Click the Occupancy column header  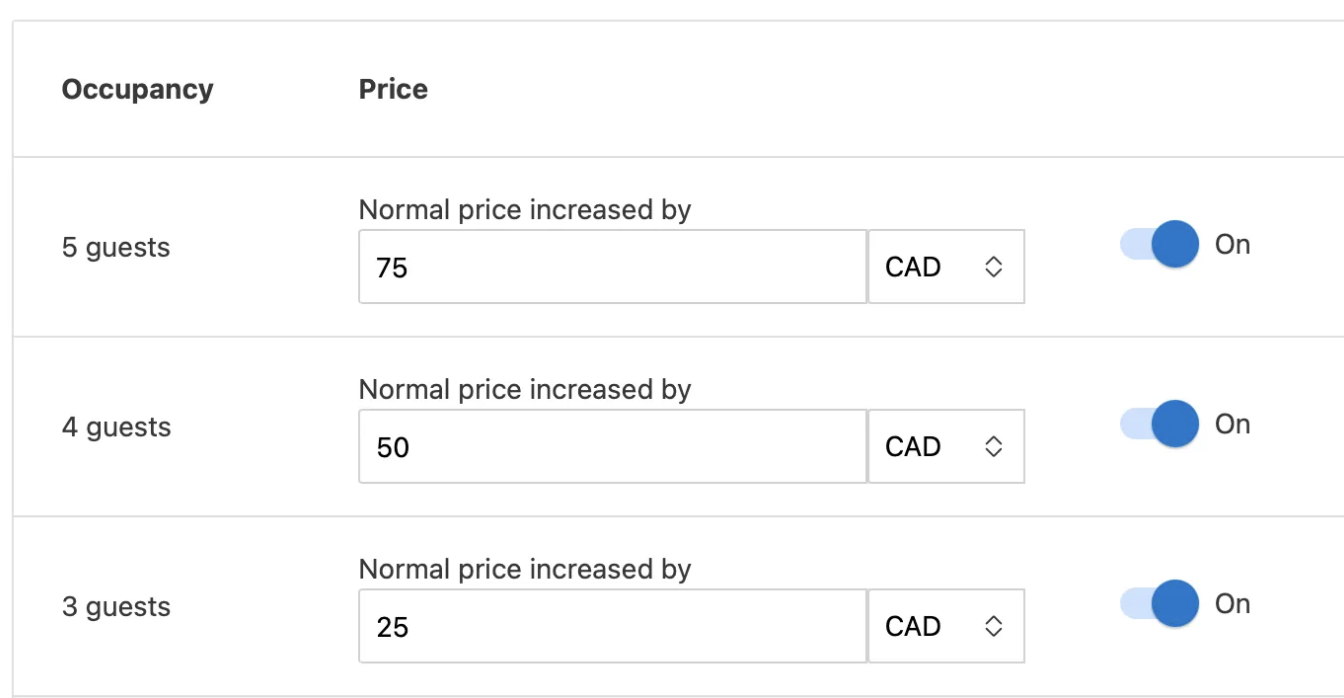coord(138,89)
